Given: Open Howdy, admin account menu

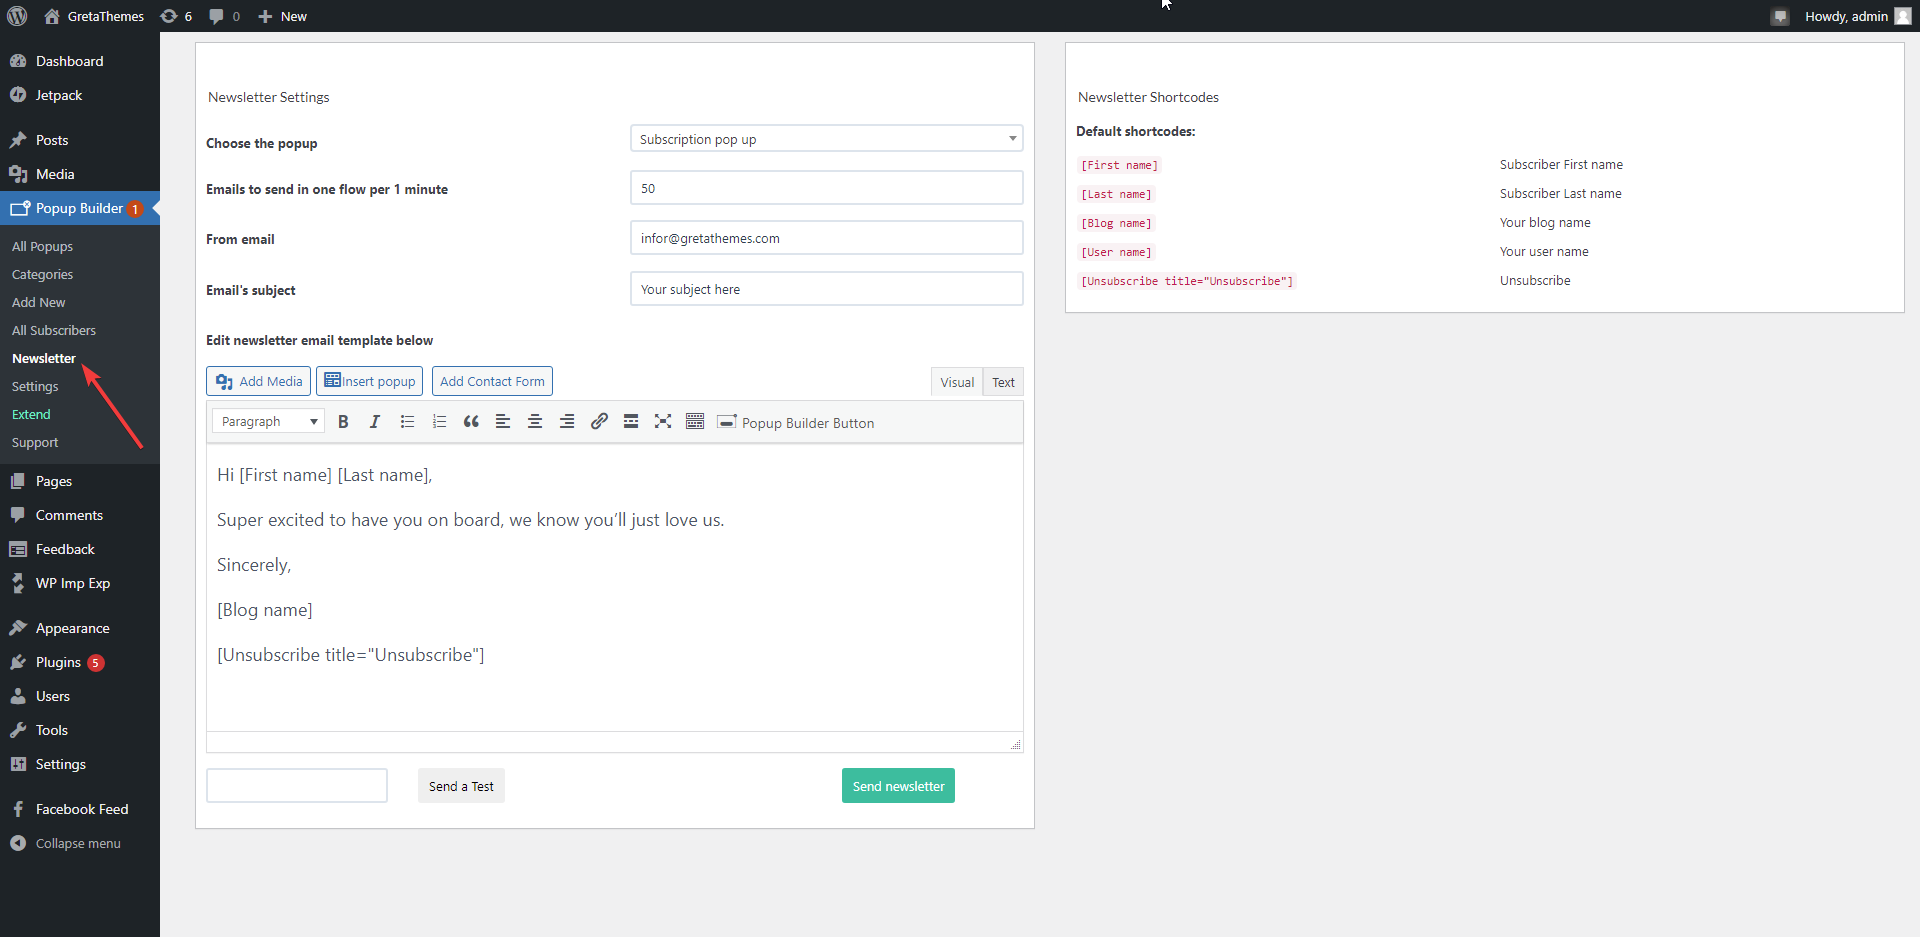Looking at the screenshot, I should click(1857, 16).
